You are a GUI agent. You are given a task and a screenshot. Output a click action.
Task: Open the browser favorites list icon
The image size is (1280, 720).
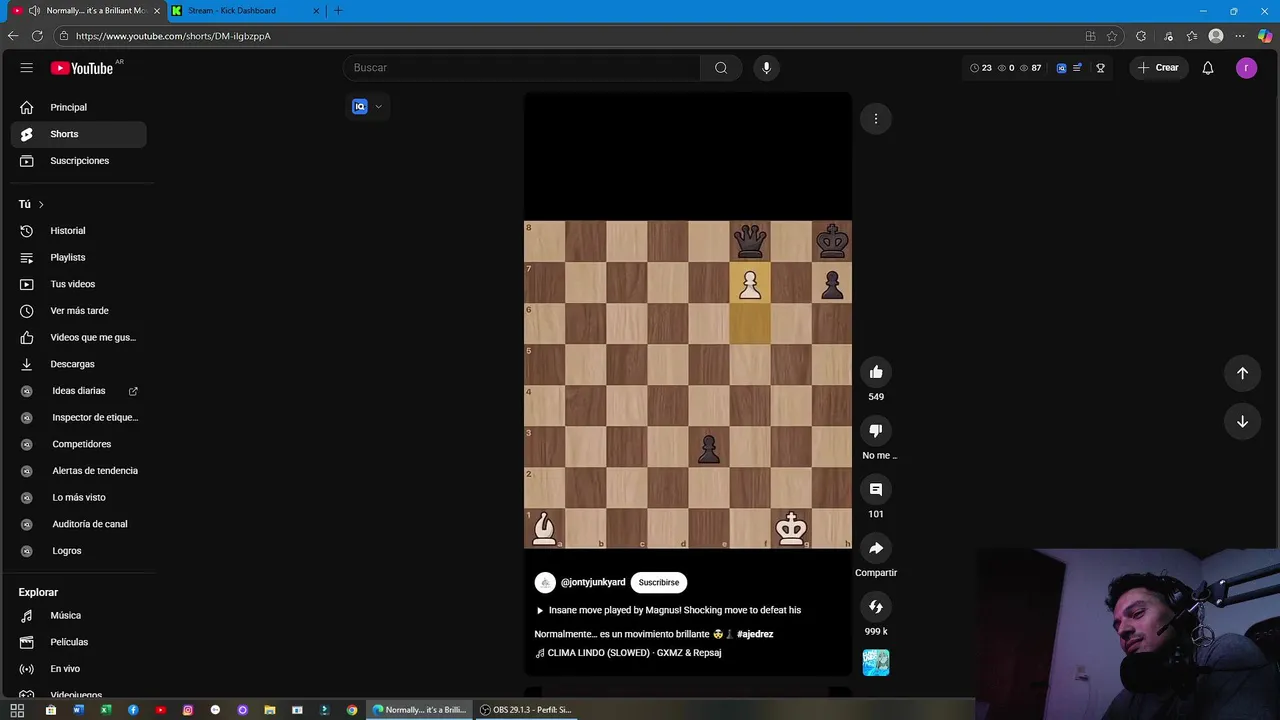(x=1192, y=36)
